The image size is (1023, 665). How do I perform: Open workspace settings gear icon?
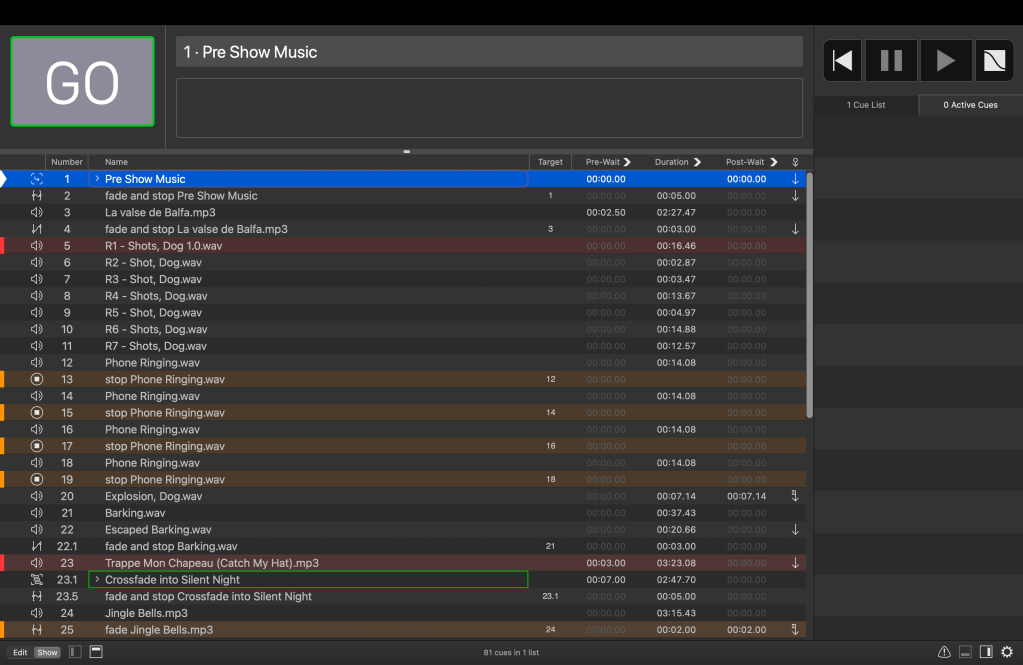[x=1006, y=652]
